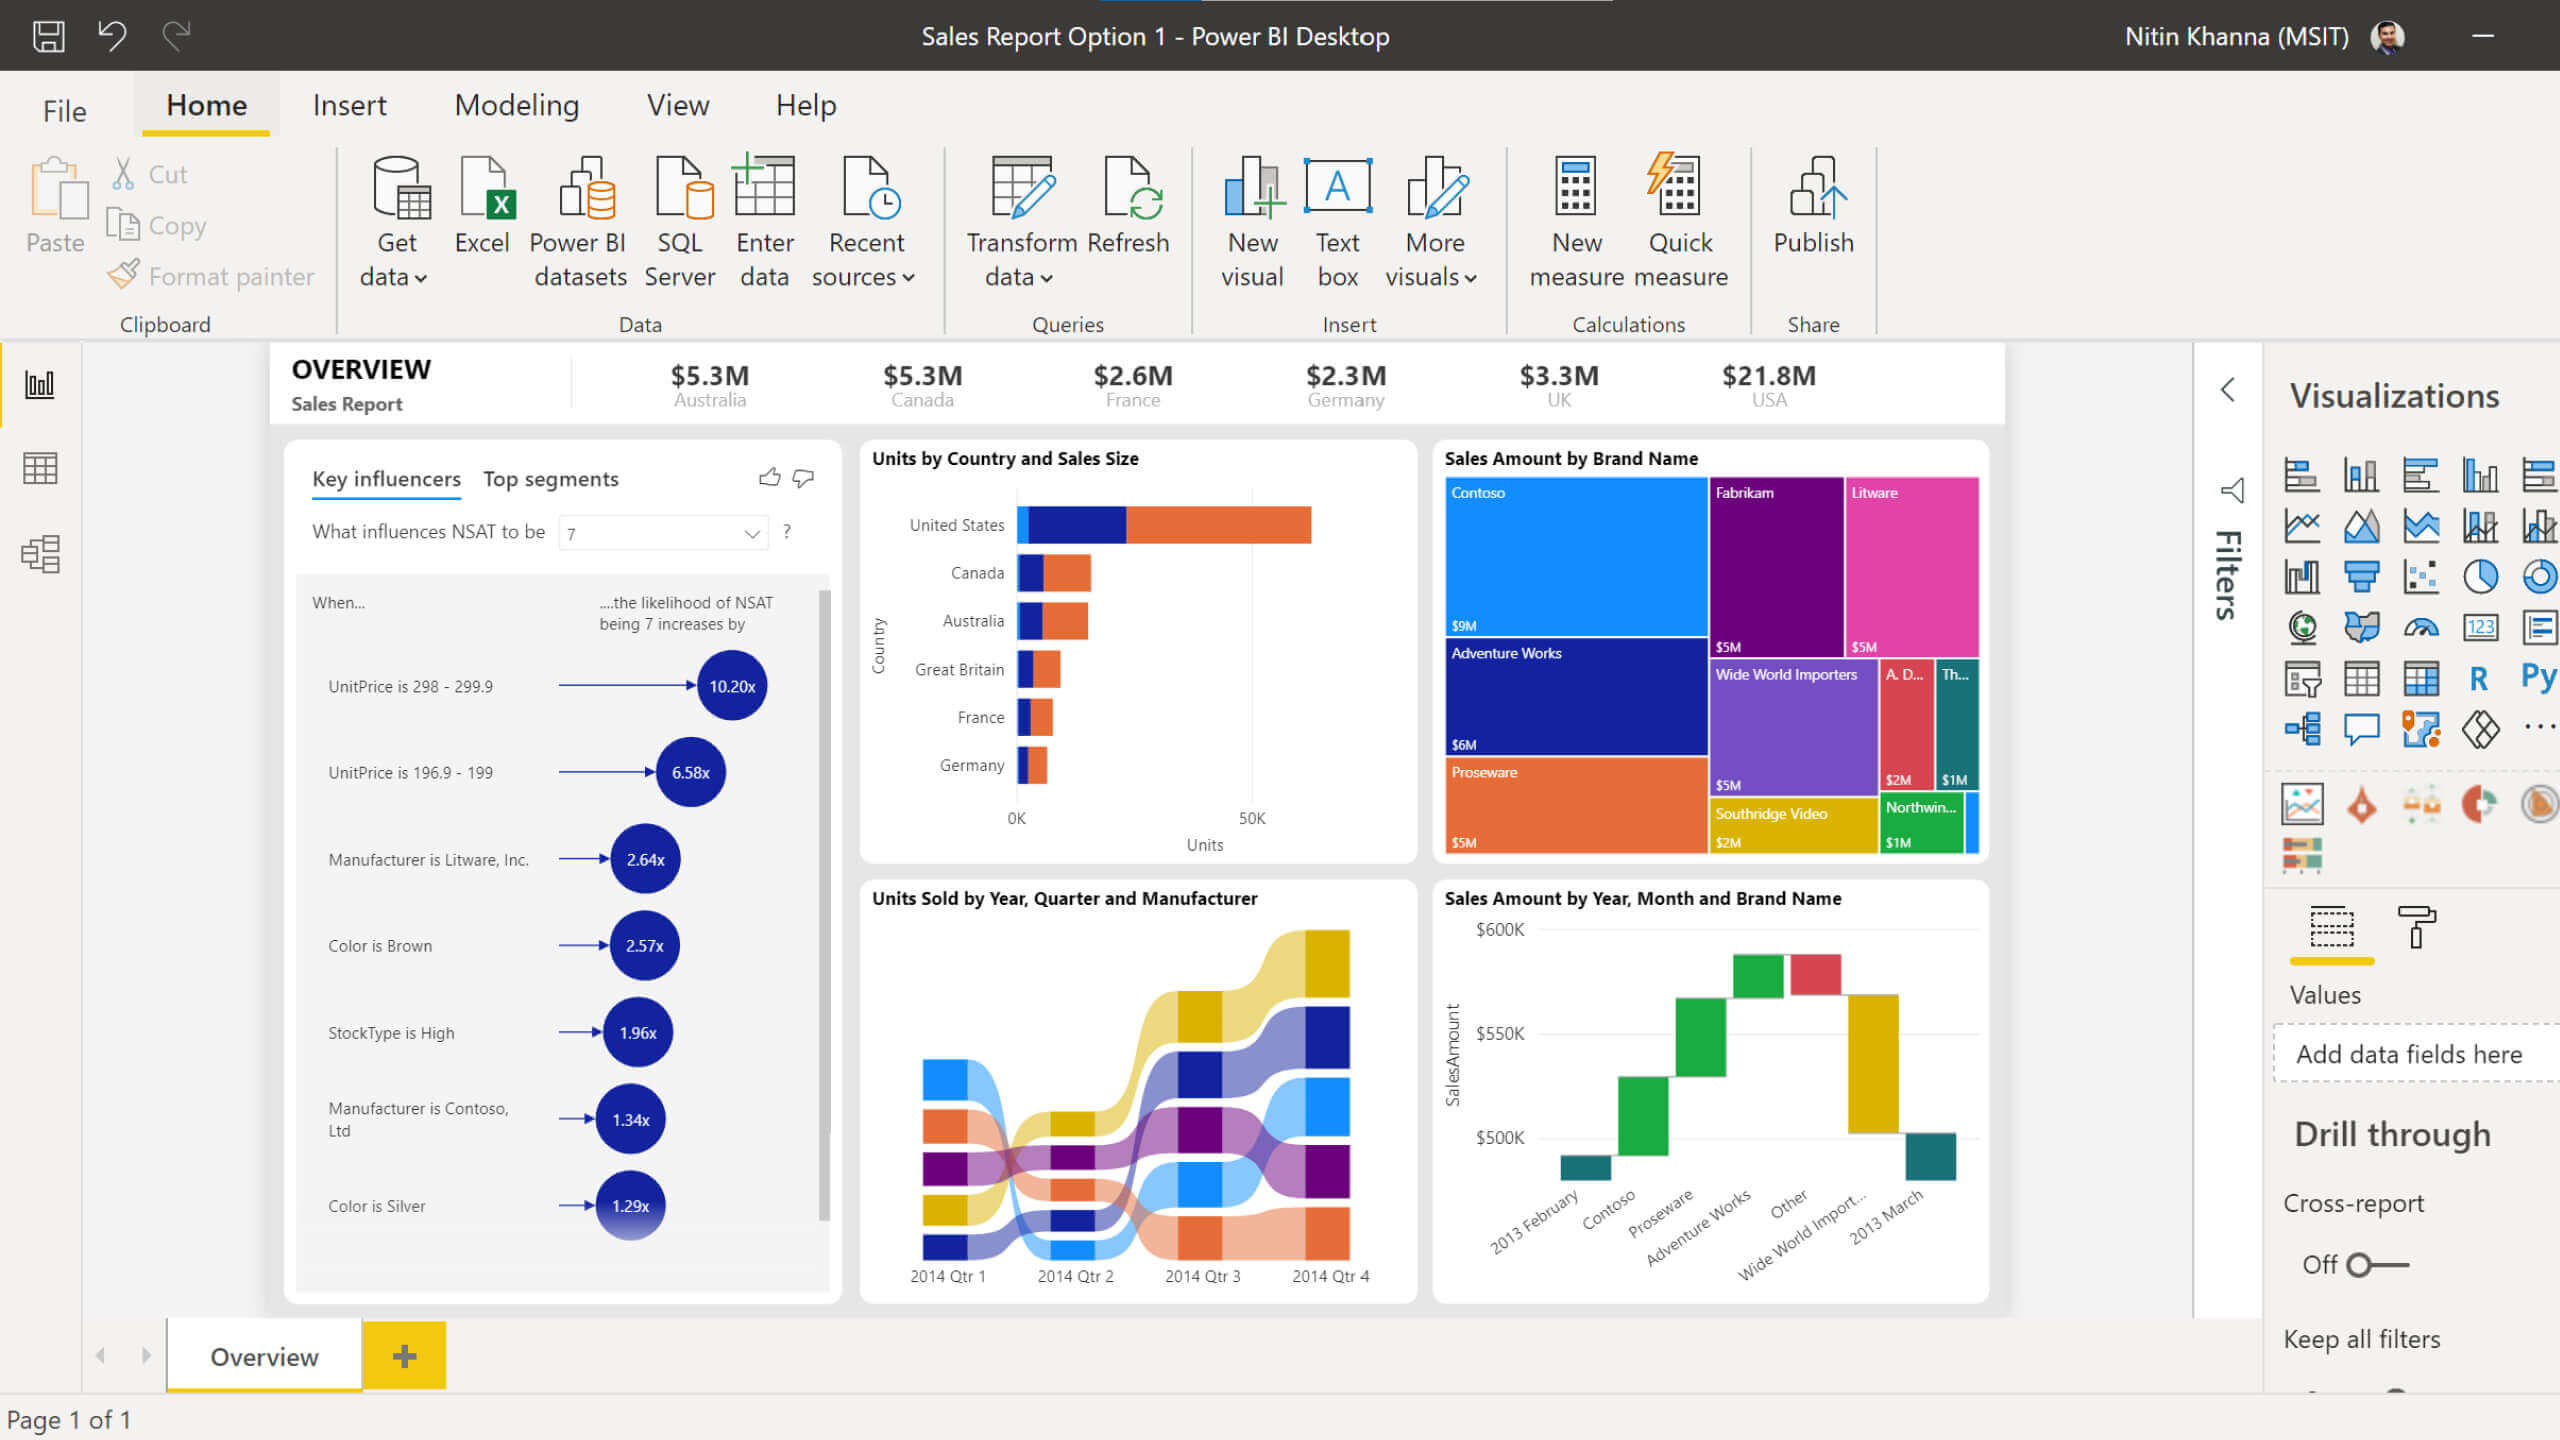Click the help icon in Key influencers panel
Screen dimensions: 2560x1440
[x=791, y=533]
